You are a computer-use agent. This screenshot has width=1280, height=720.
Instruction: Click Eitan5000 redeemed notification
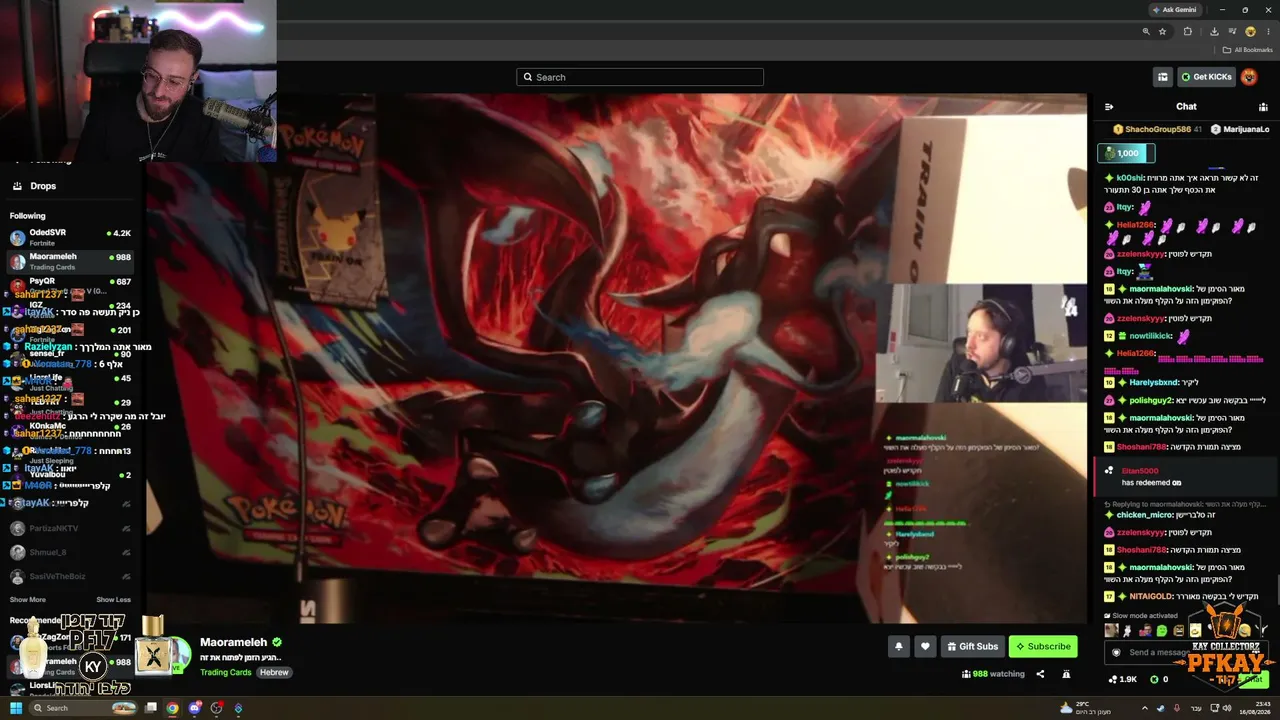(x=1185, y=476)
